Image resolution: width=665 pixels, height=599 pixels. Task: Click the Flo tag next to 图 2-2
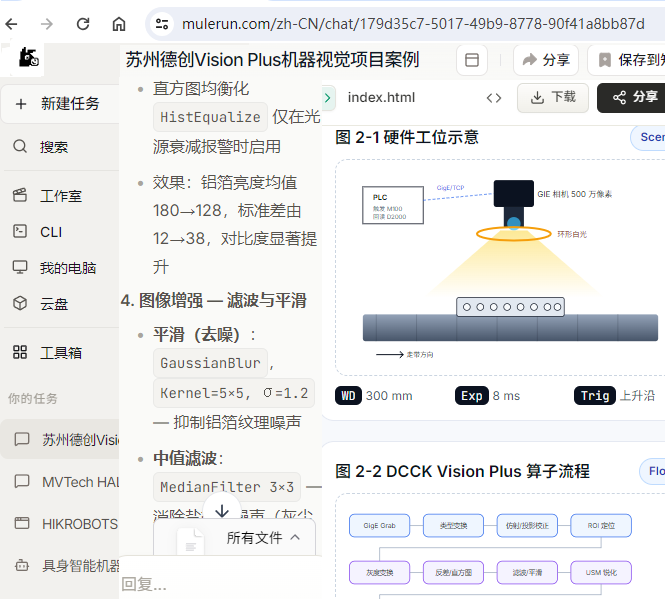pyautogui.click(x=652, y=471)
